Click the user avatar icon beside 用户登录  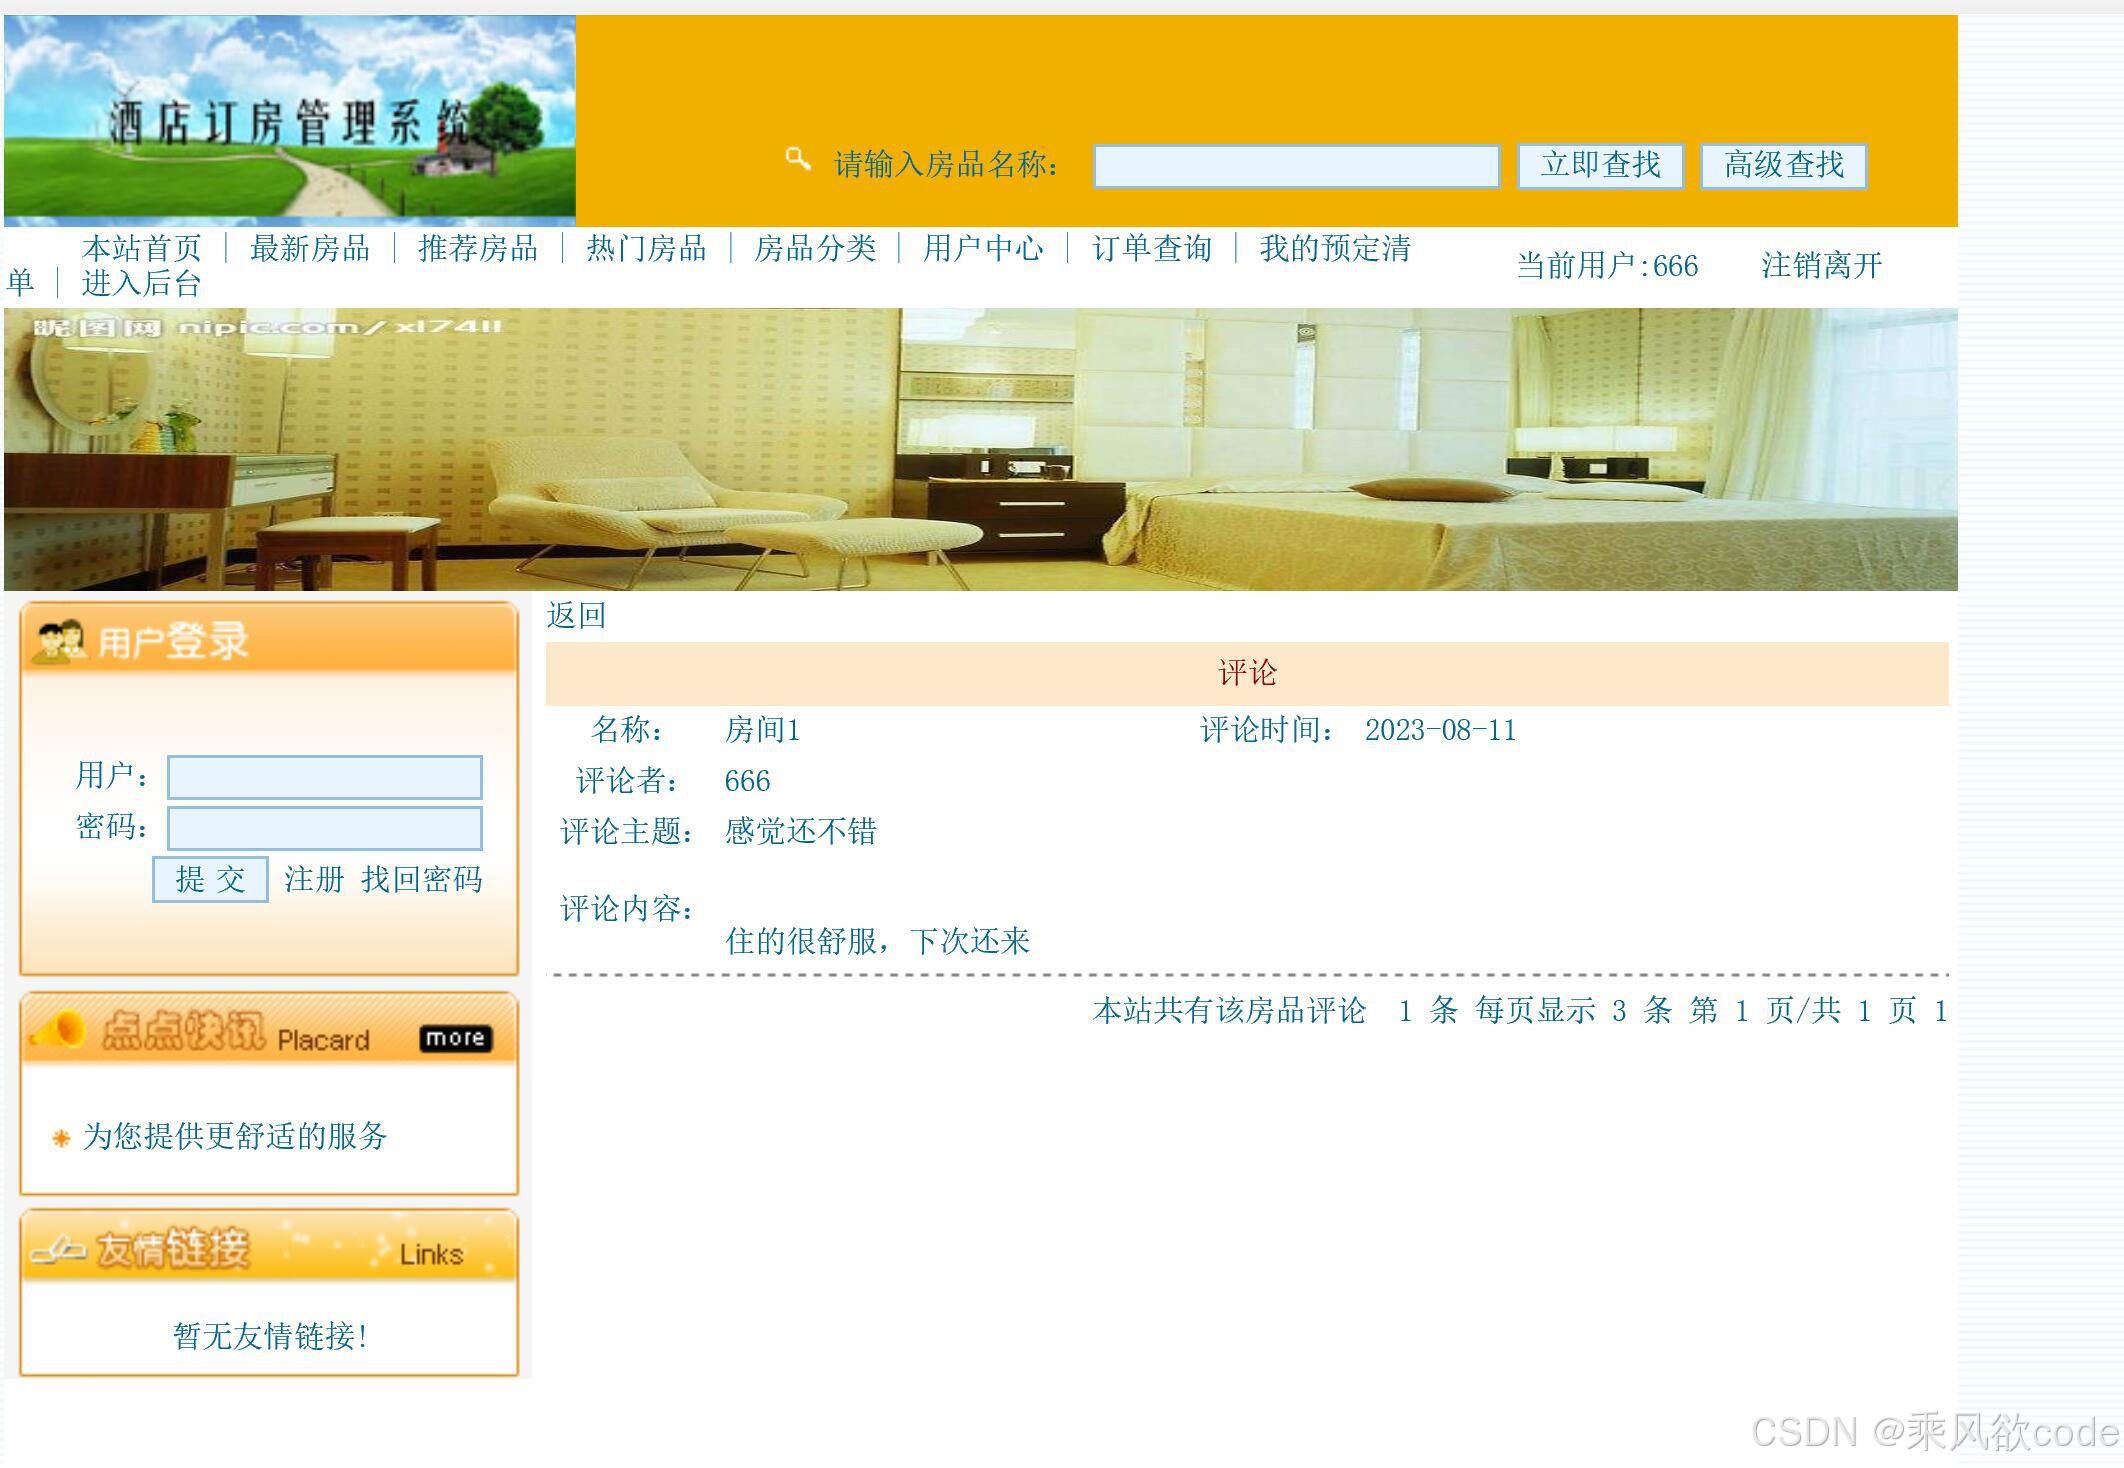point(60,640)
